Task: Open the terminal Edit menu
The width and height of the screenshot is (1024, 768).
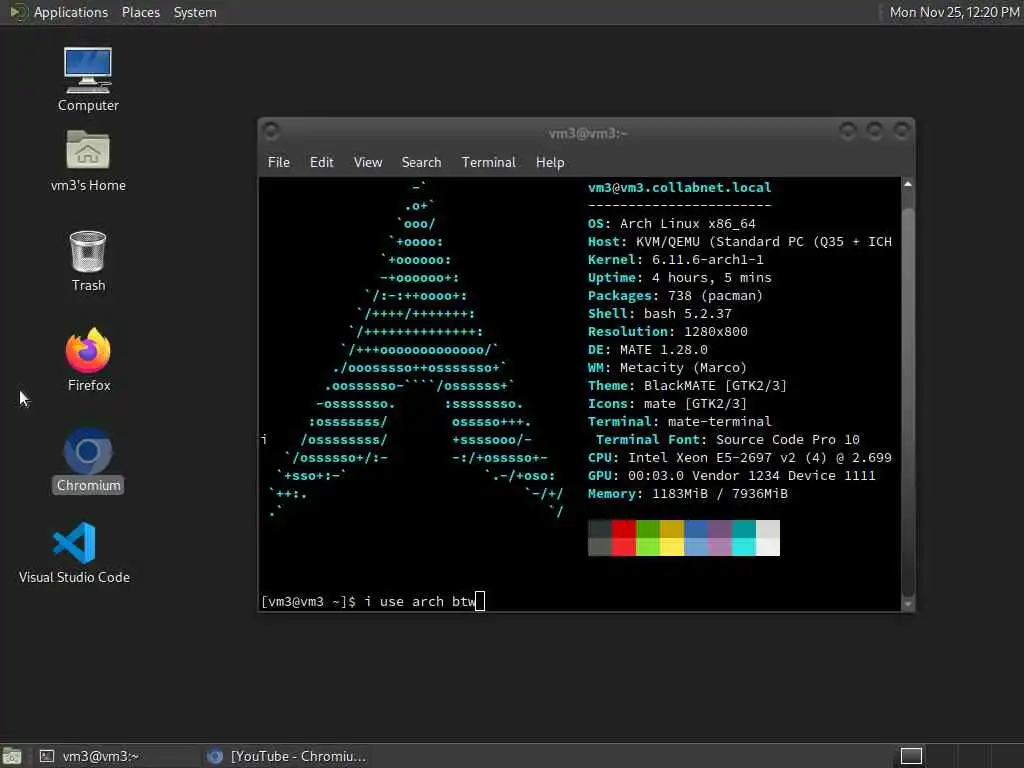Action: [x=321, y=162]
